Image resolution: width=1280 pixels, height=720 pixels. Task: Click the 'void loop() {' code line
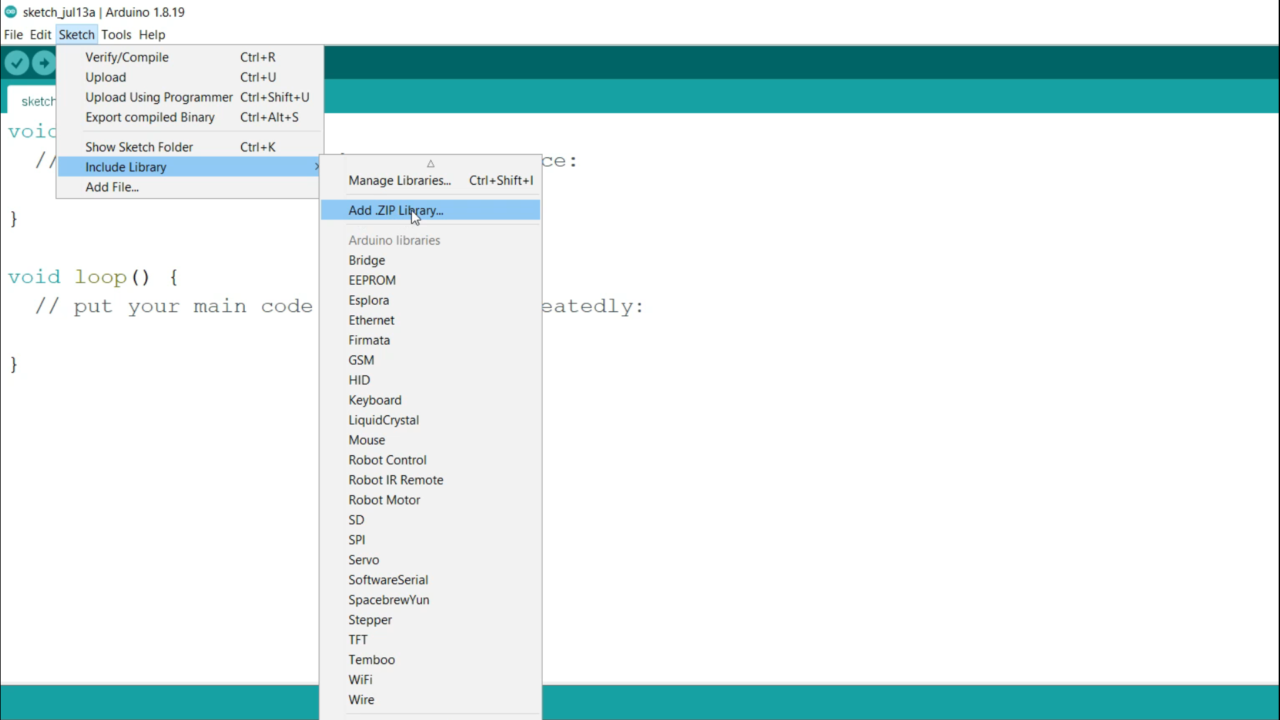click(93, 277)
